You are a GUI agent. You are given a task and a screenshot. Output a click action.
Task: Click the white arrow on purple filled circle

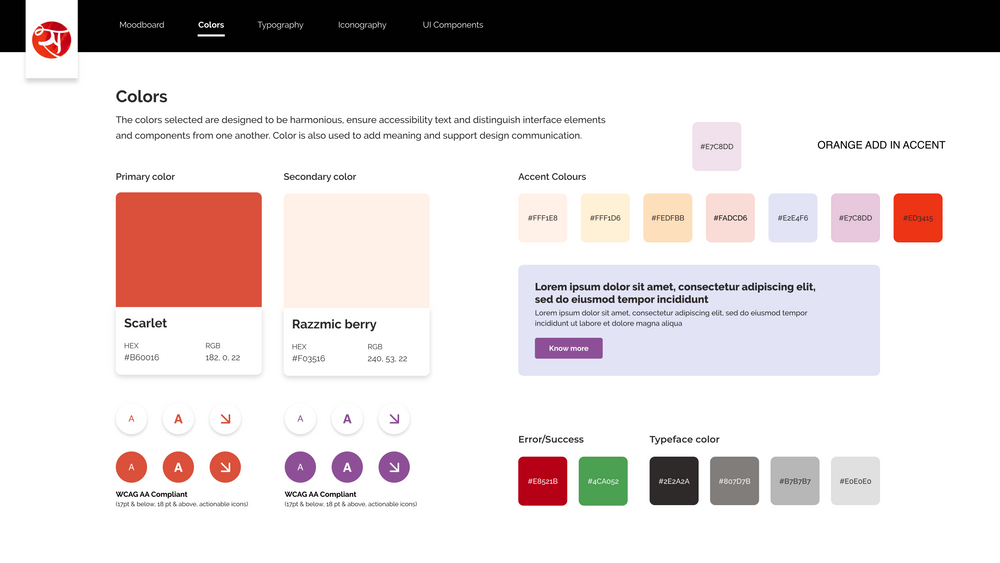pyautogui.click(x=394, y=466)
